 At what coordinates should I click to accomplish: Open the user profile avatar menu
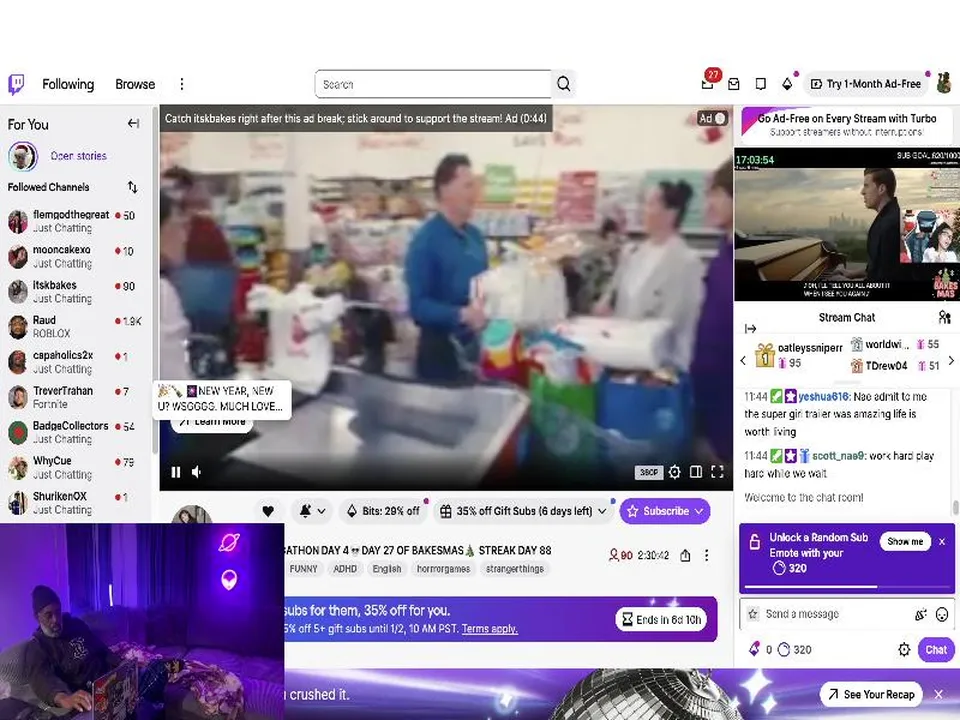point(943,83)
